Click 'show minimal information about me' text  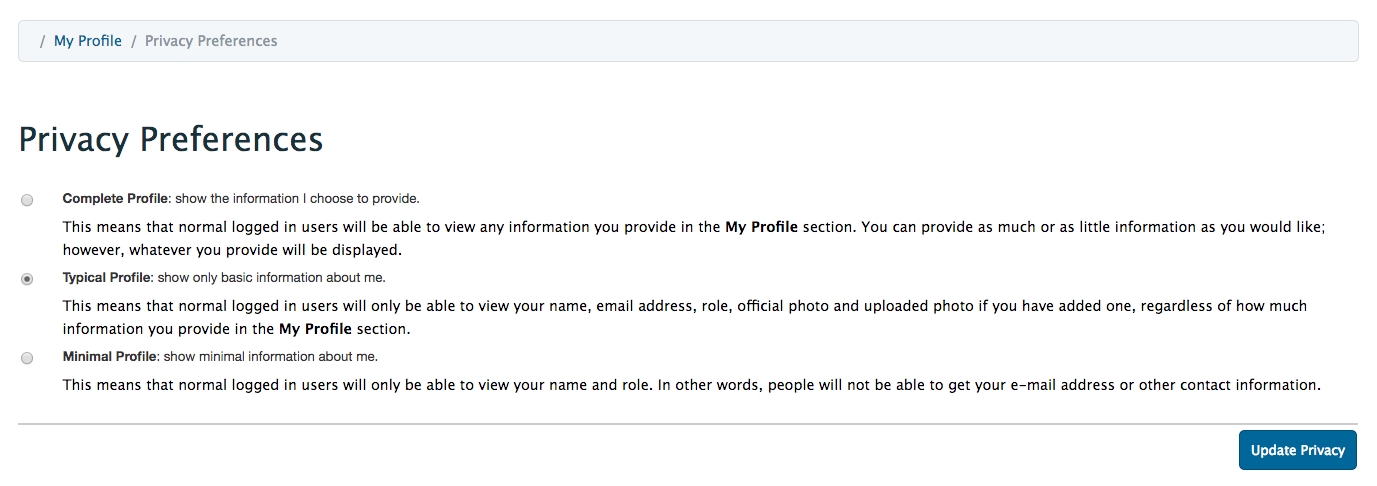click(x=270, y=356)
